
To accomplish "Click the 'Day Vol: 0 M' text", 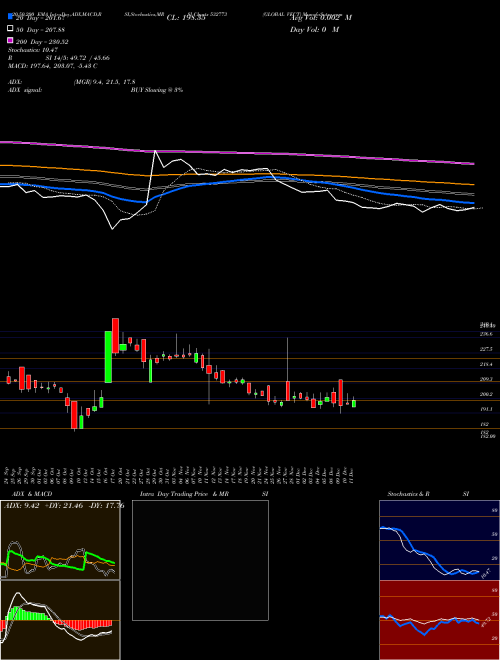I will tap(314, 29).
